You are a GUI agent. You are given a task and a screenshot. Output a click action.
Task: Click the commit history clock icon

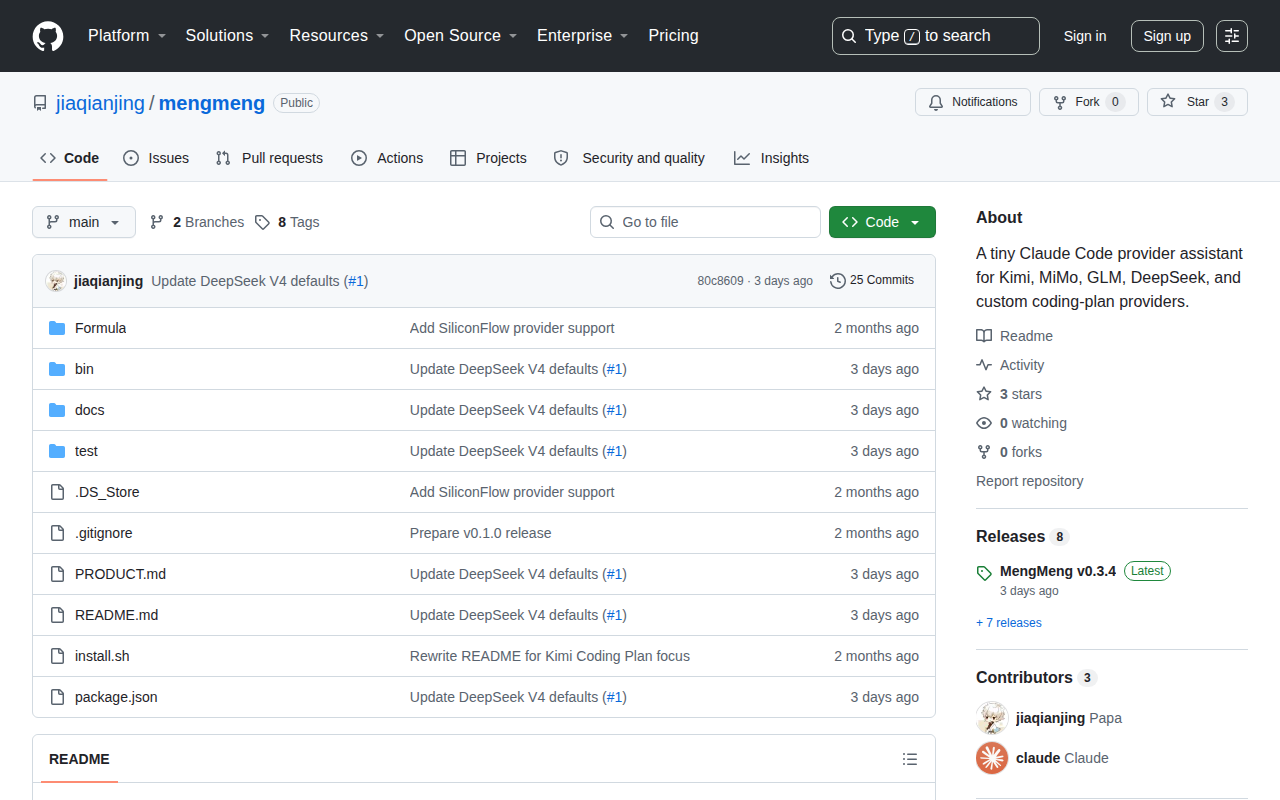838,281
